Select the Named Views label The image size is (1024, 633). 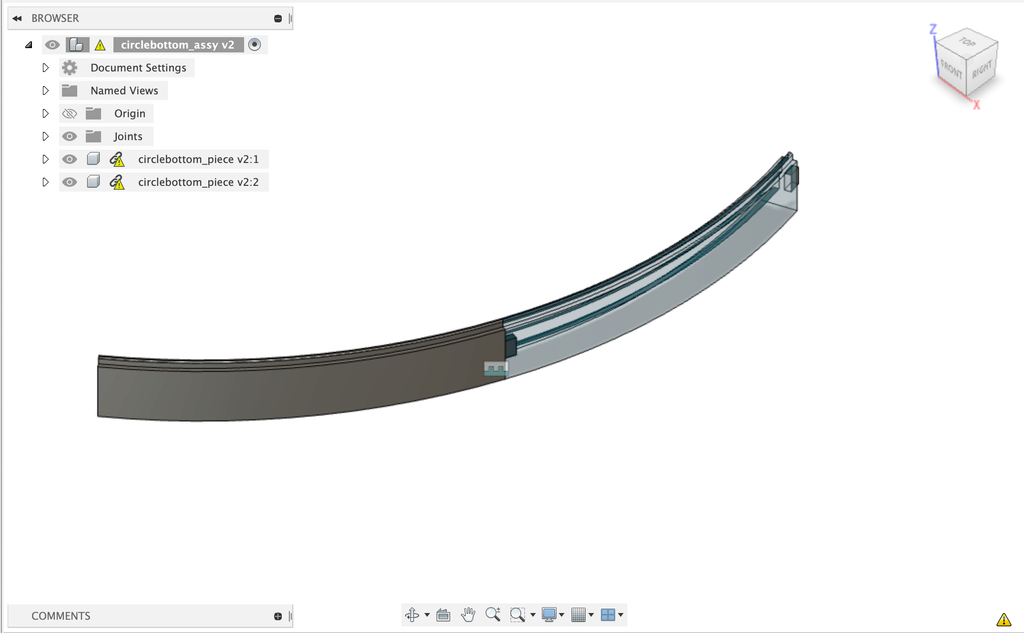pyautogui.click(x=124, y=90)
